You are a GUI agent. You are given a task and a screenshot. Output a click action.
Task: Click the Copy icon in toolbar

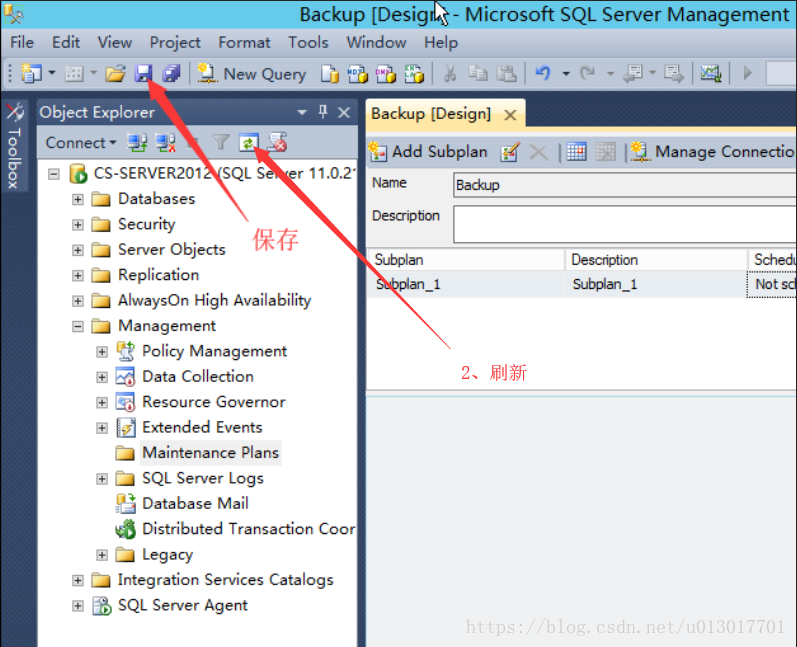point(478,74)
